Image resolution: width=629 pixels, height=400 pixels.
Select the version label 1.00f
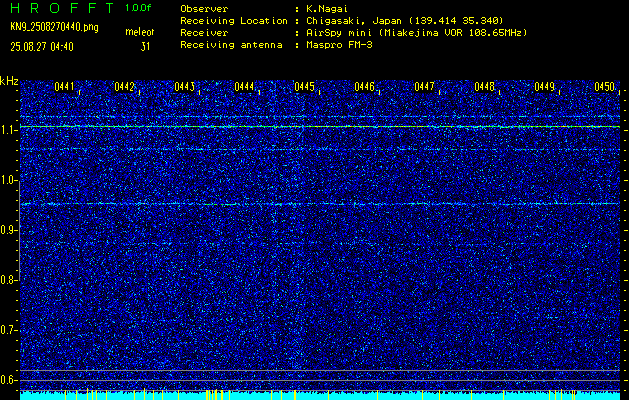click(138, 8)
